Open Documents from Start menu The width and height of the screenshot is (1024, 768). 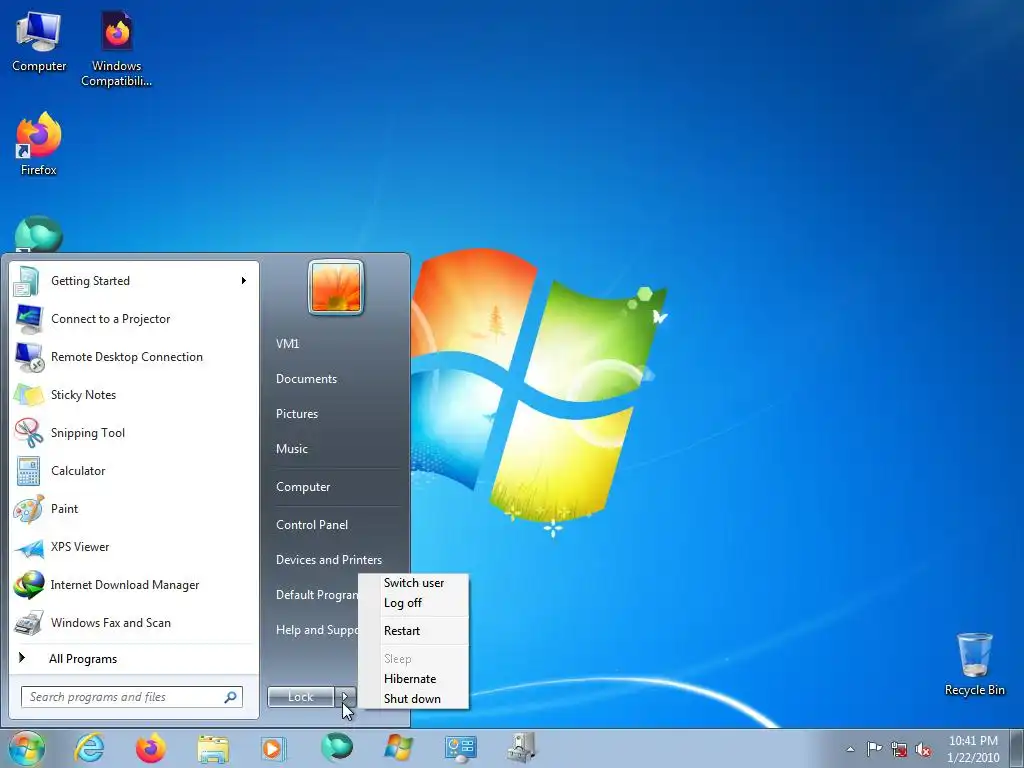click(306, 379)
